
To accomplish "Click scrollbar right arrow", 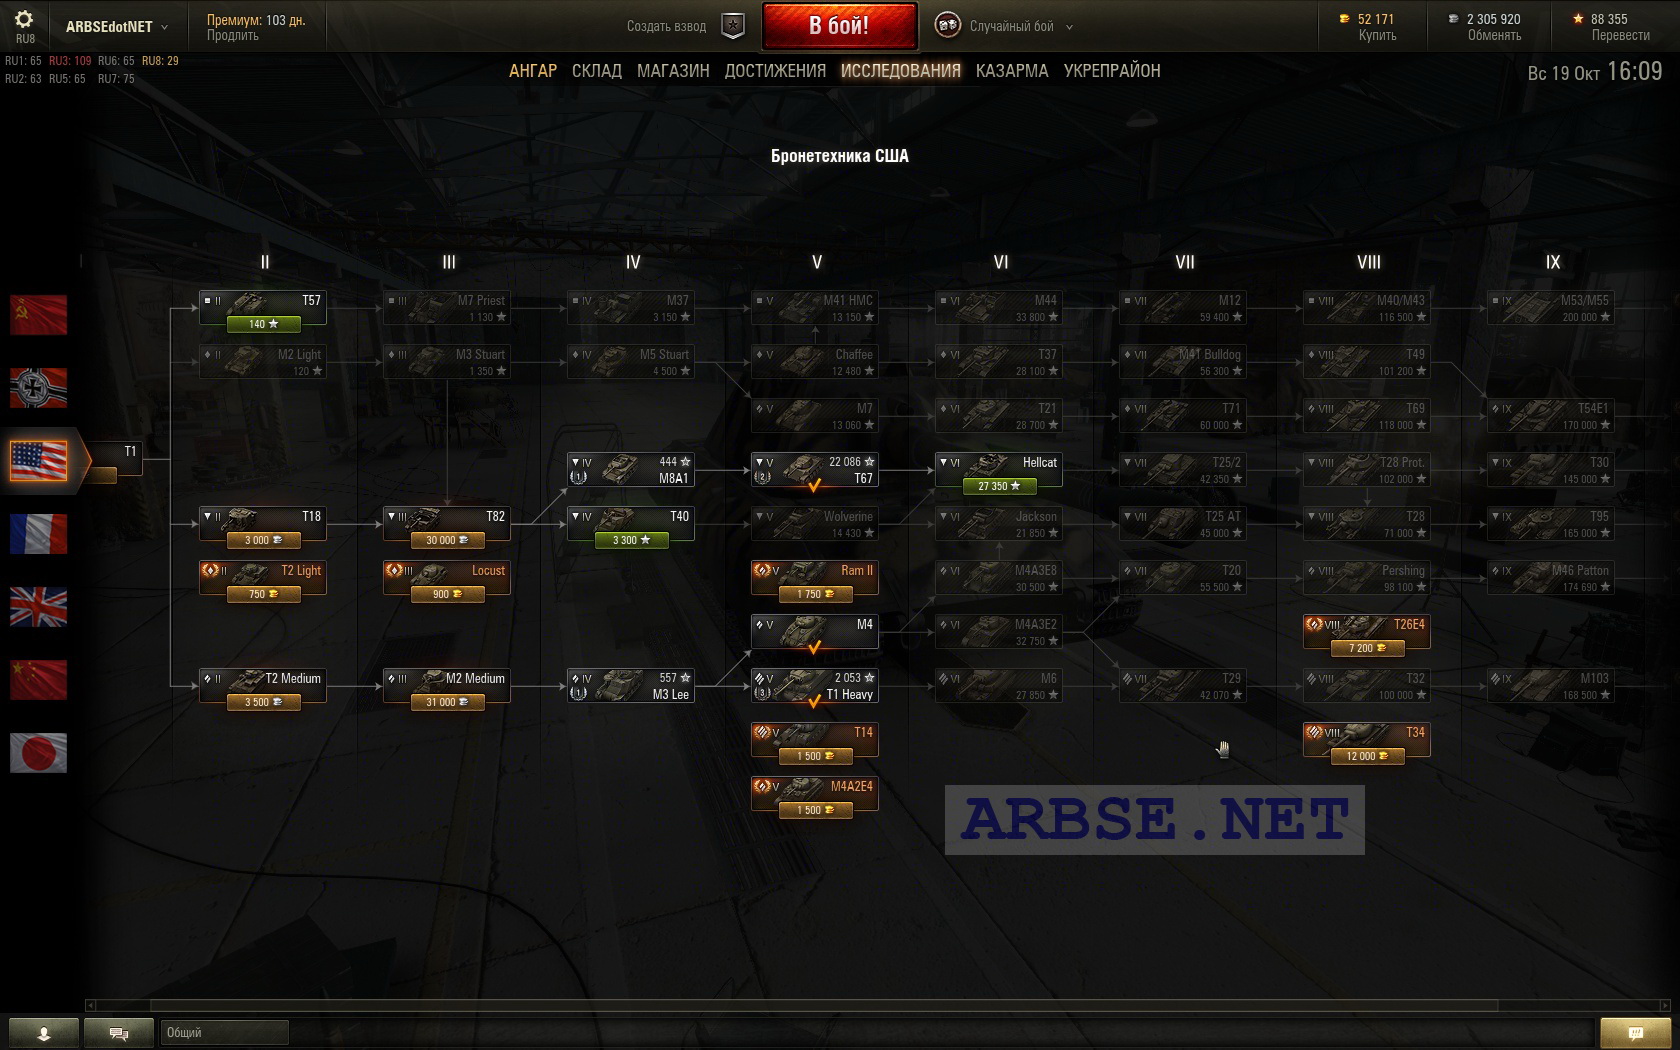I will pyautogui.click(x=1664, y=1005).
